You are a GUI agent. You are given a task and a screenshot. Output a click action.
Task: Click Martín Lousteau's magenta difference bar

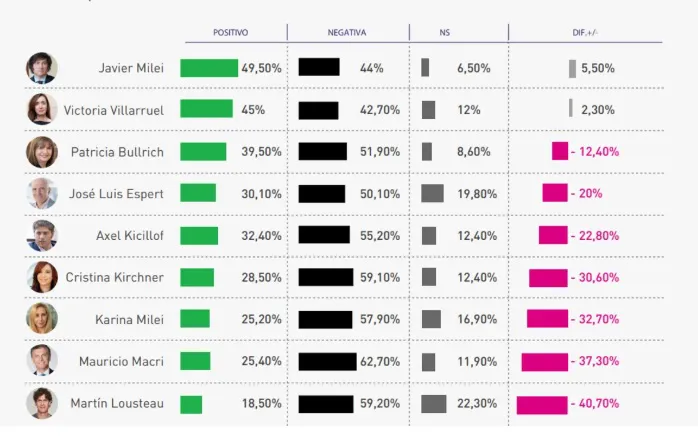[542, 404]
